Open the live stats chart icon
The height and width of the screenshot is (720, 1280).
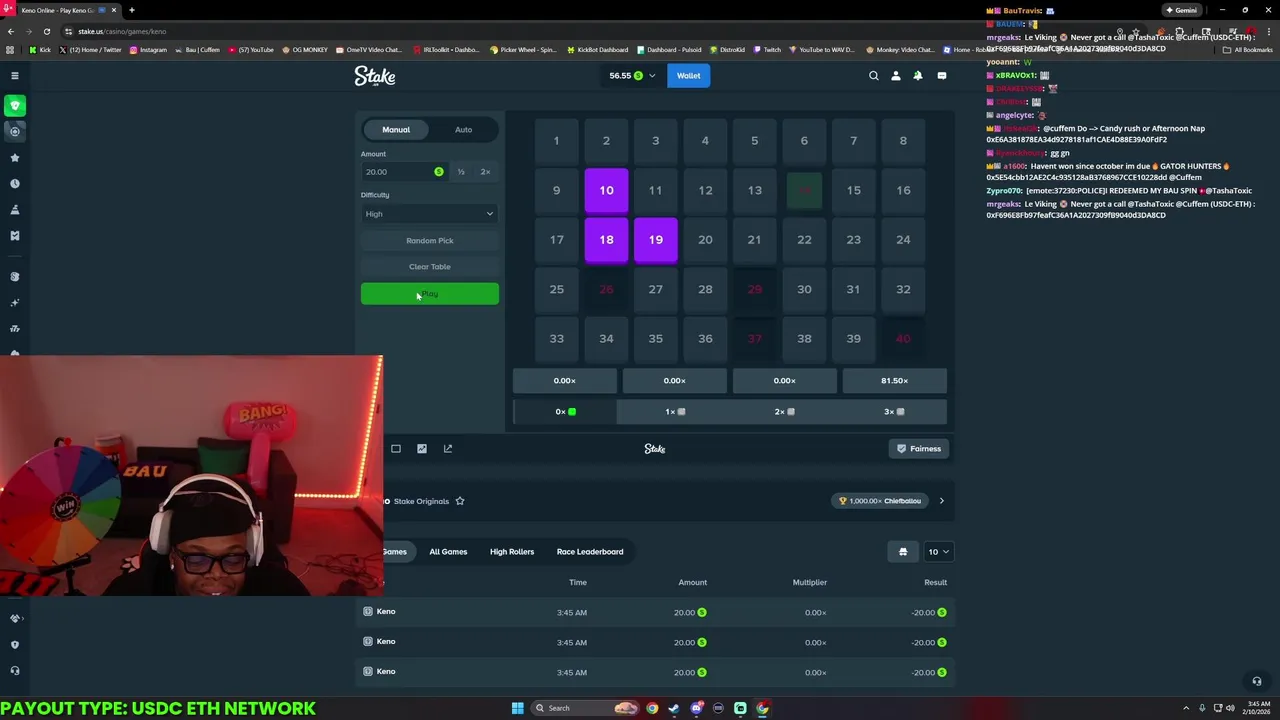click(x=422, y=449)
